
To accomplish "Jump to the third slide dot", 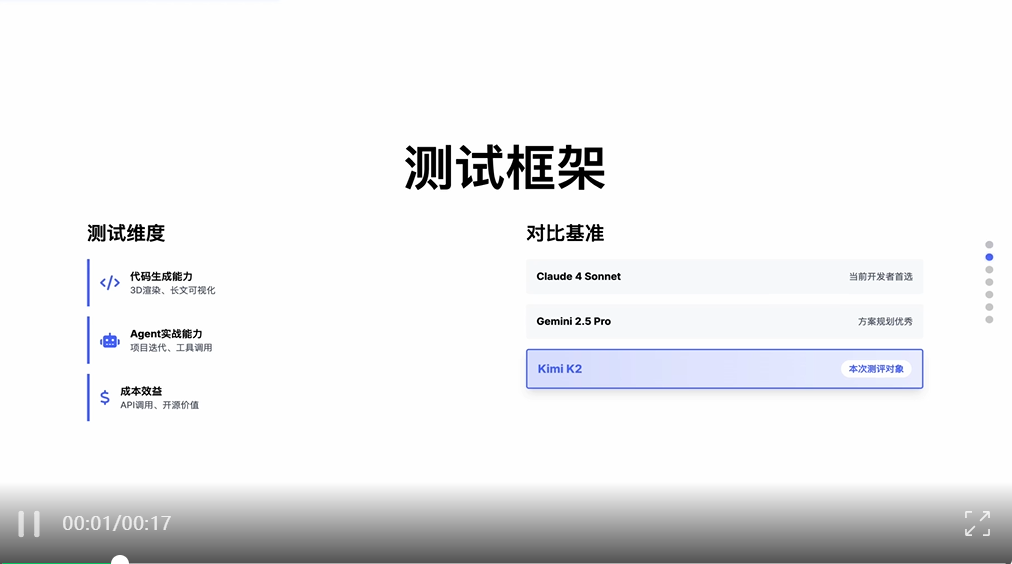I will click(989, 270).
